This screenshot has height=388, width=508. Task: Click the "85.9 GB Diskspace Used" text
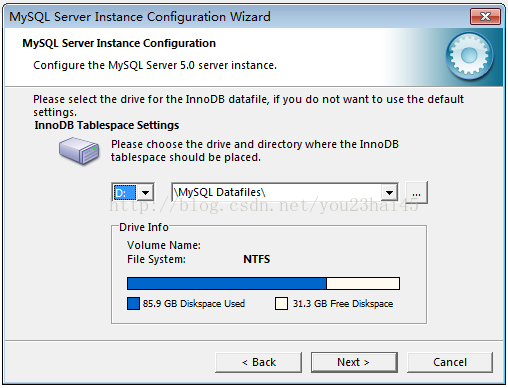[194, 304]
